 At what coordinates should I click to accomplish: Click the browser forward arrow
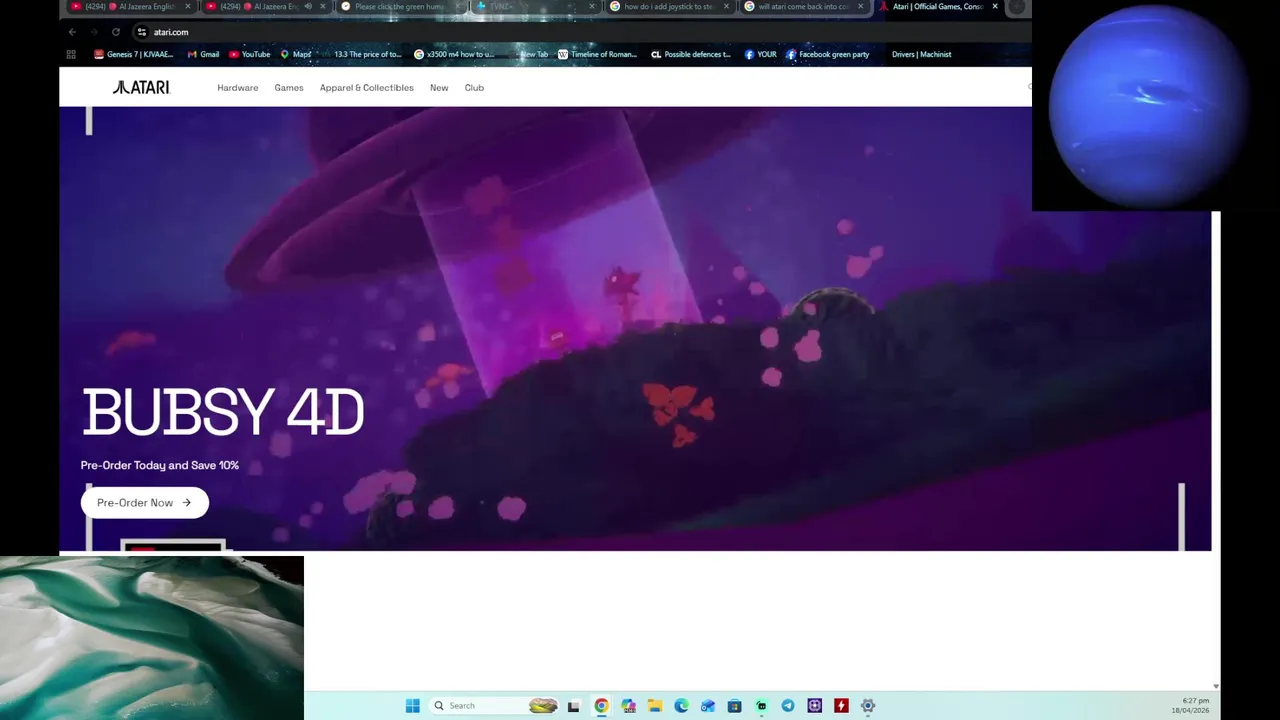[94, 32]
